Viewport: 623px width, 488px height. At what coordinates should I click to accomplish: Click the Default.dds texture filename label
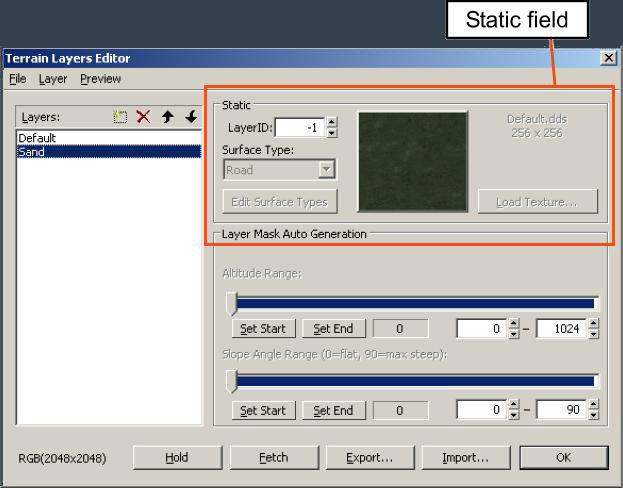[537, 119]
